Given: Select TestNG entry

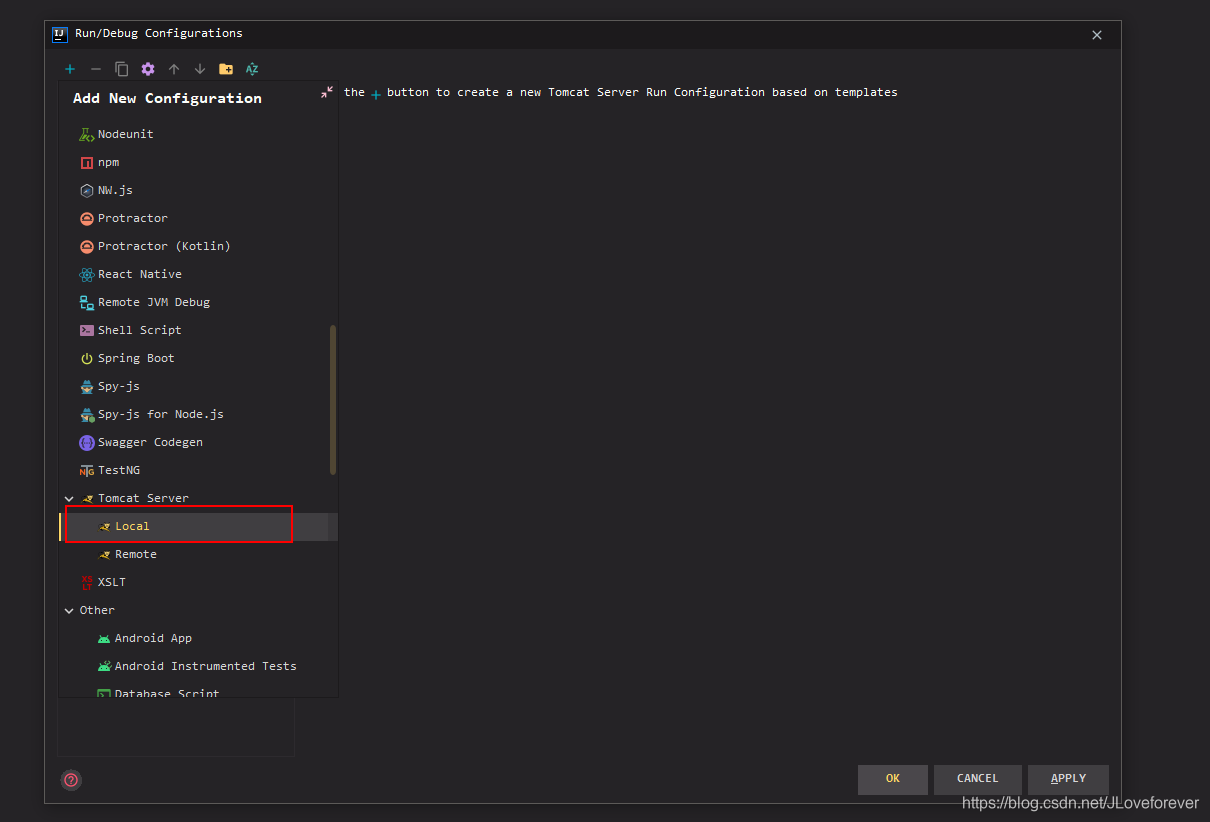Looking at the screenshot, I should coord(198,470).
